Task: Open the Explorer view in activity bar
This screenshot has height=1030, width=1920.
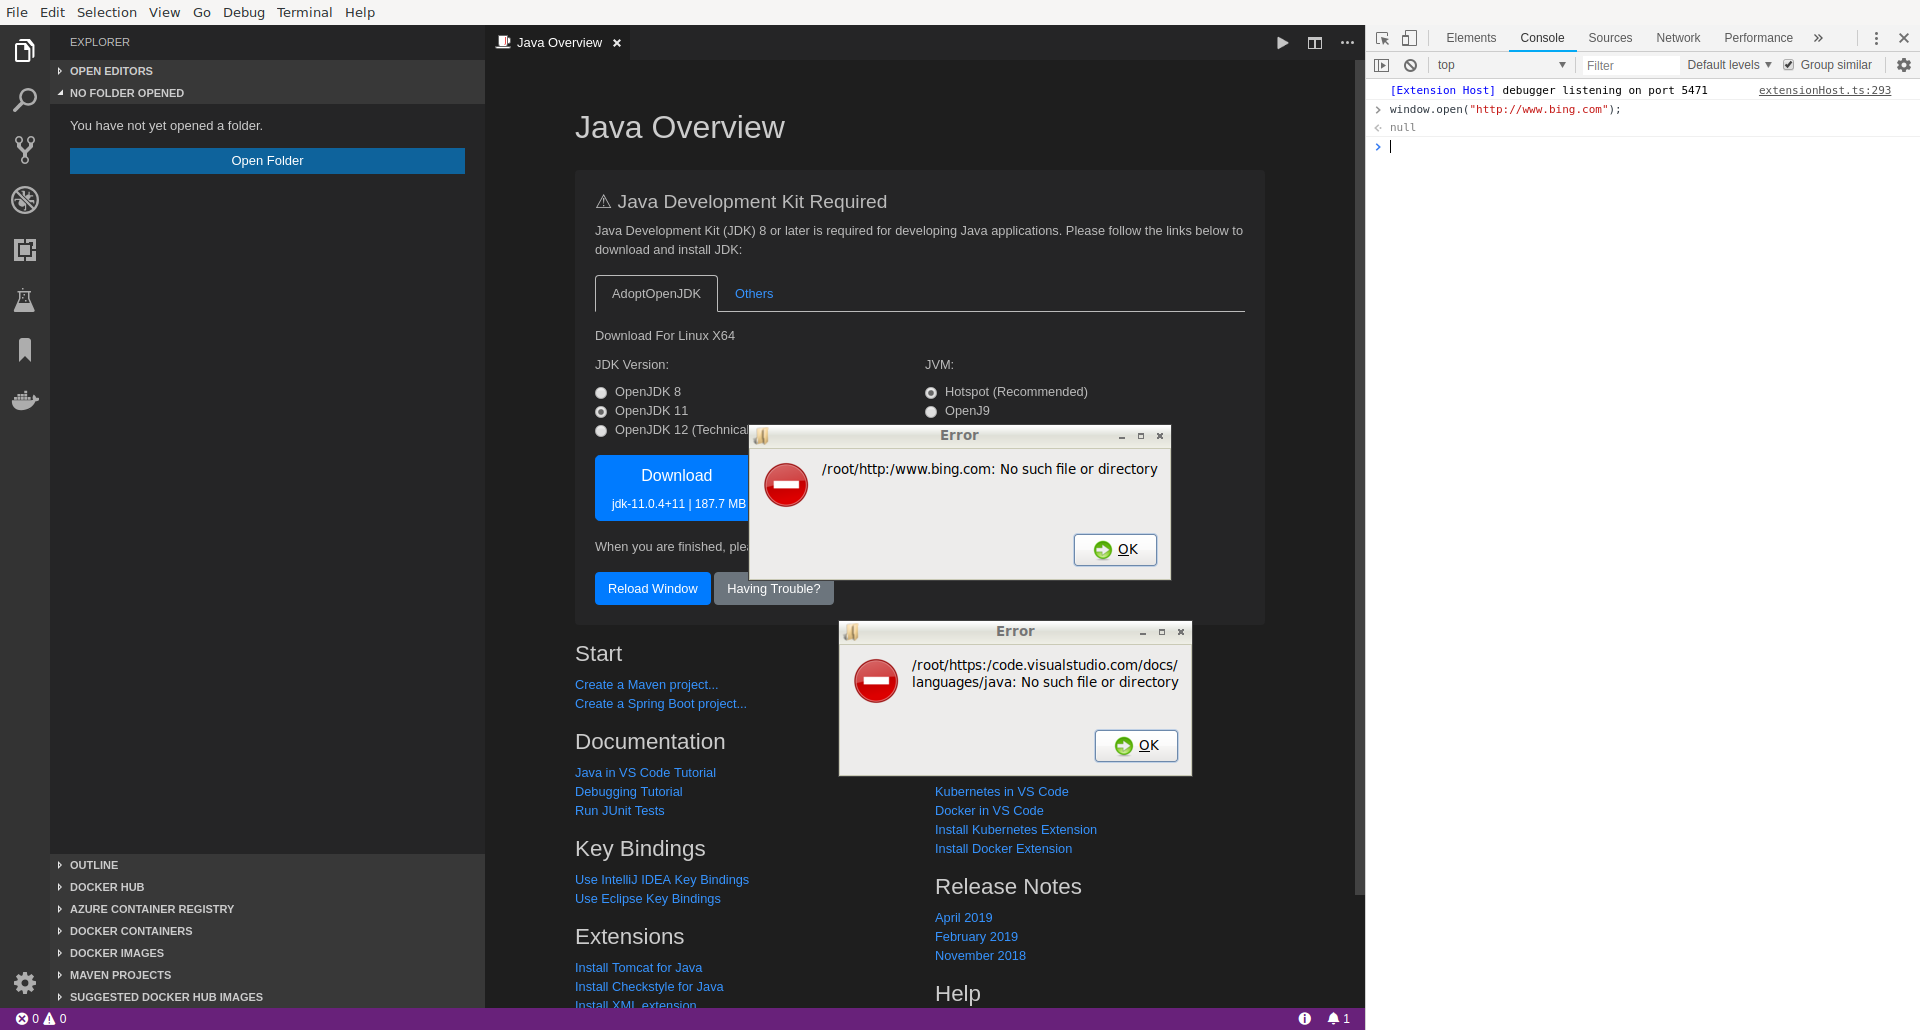Action: [25, 50]
